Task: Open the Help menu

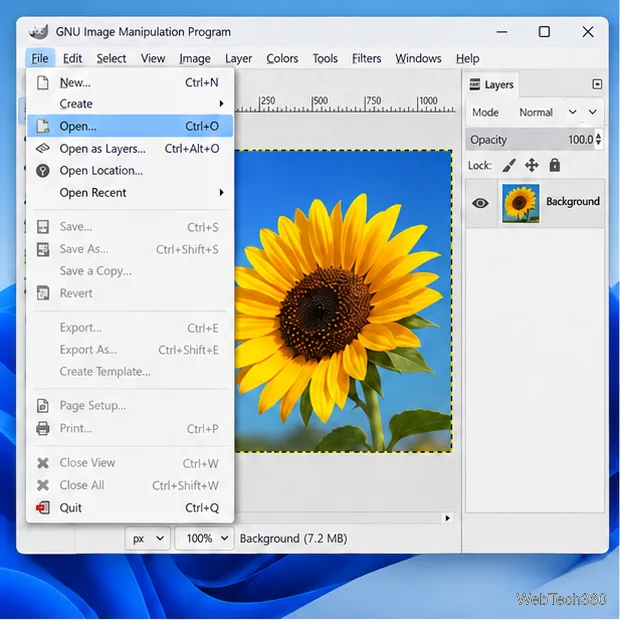Action: pyautogui.click(x=467, y=59)
